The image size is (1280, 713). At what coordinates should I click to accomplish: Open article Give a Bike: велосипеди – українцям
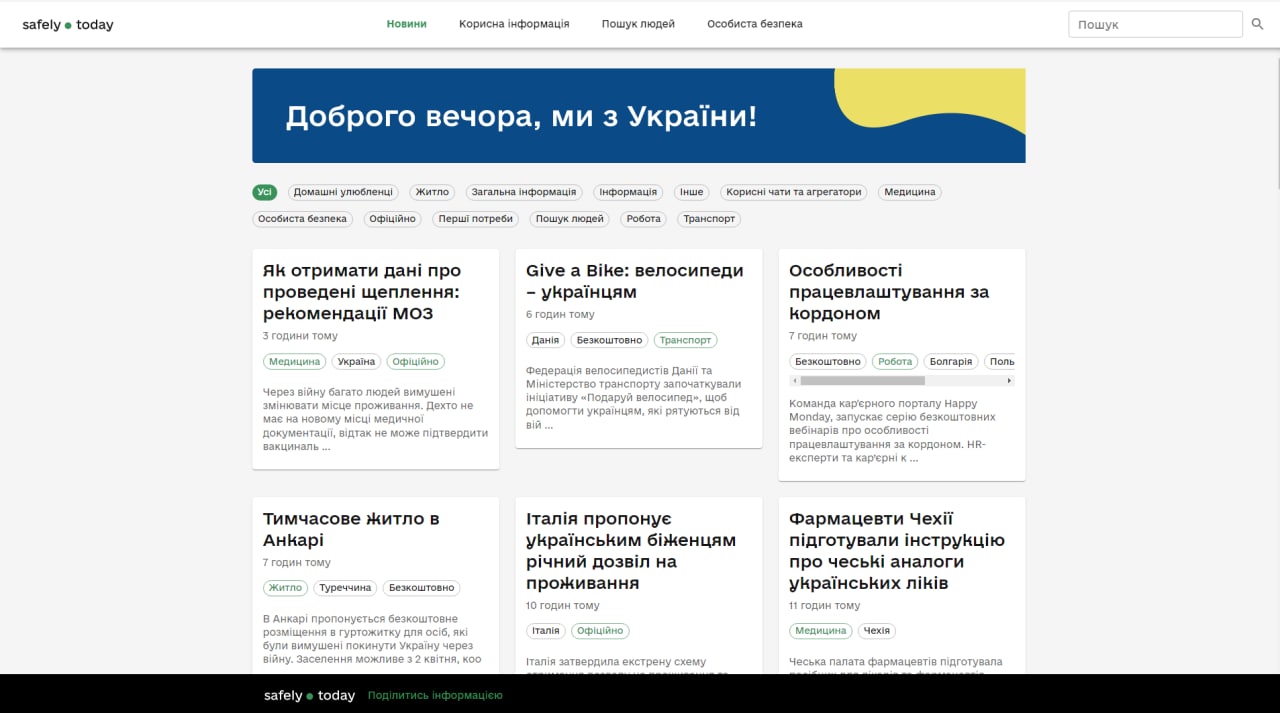(634, 281)
